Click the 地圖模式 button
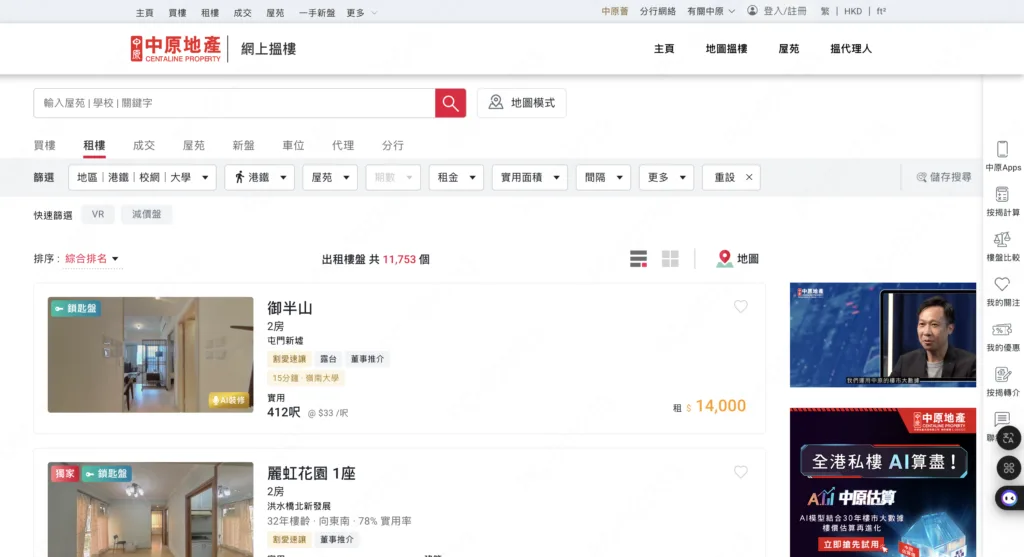1024x557 pixels. click(x=522, y=103)
